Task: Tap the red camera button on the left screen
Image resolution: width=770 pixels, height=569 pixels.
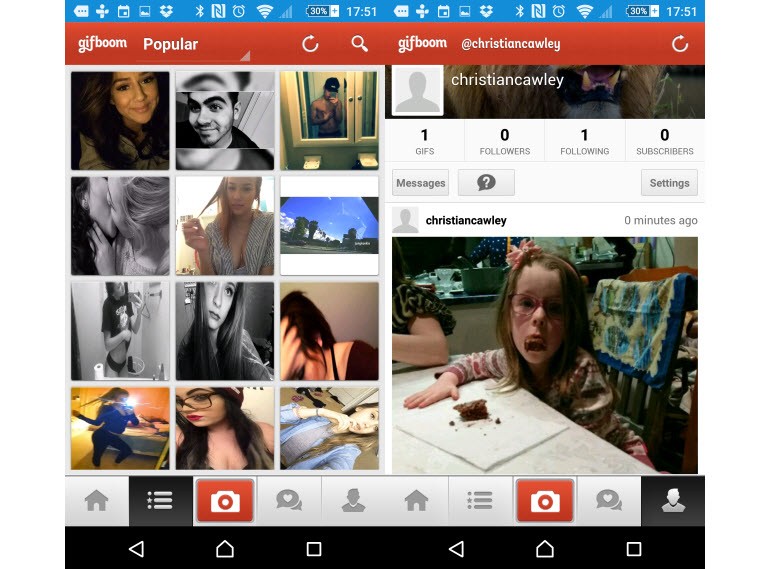Action: click(x=225, y=501)
